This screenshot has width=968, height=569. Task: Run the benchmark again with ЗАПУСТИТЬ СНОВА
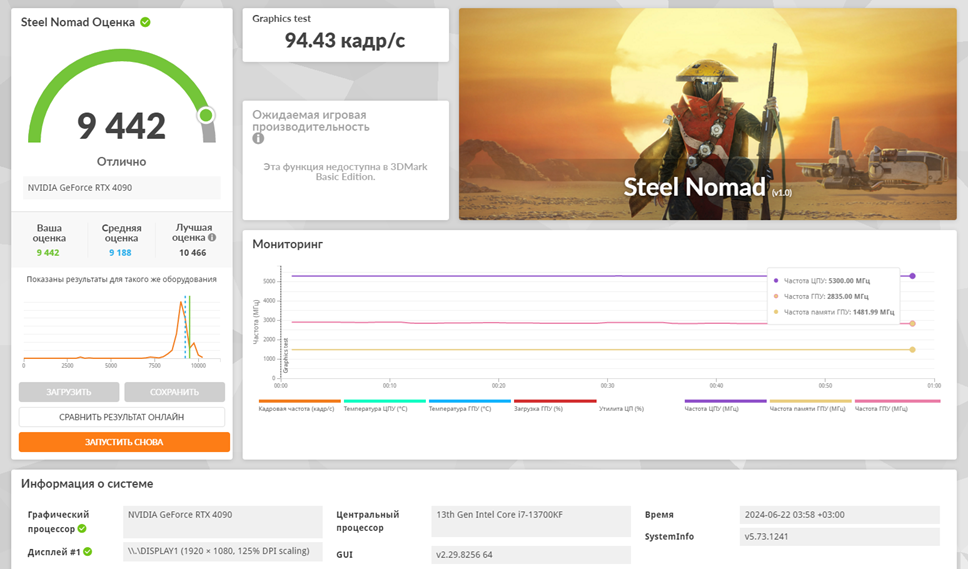124,442
